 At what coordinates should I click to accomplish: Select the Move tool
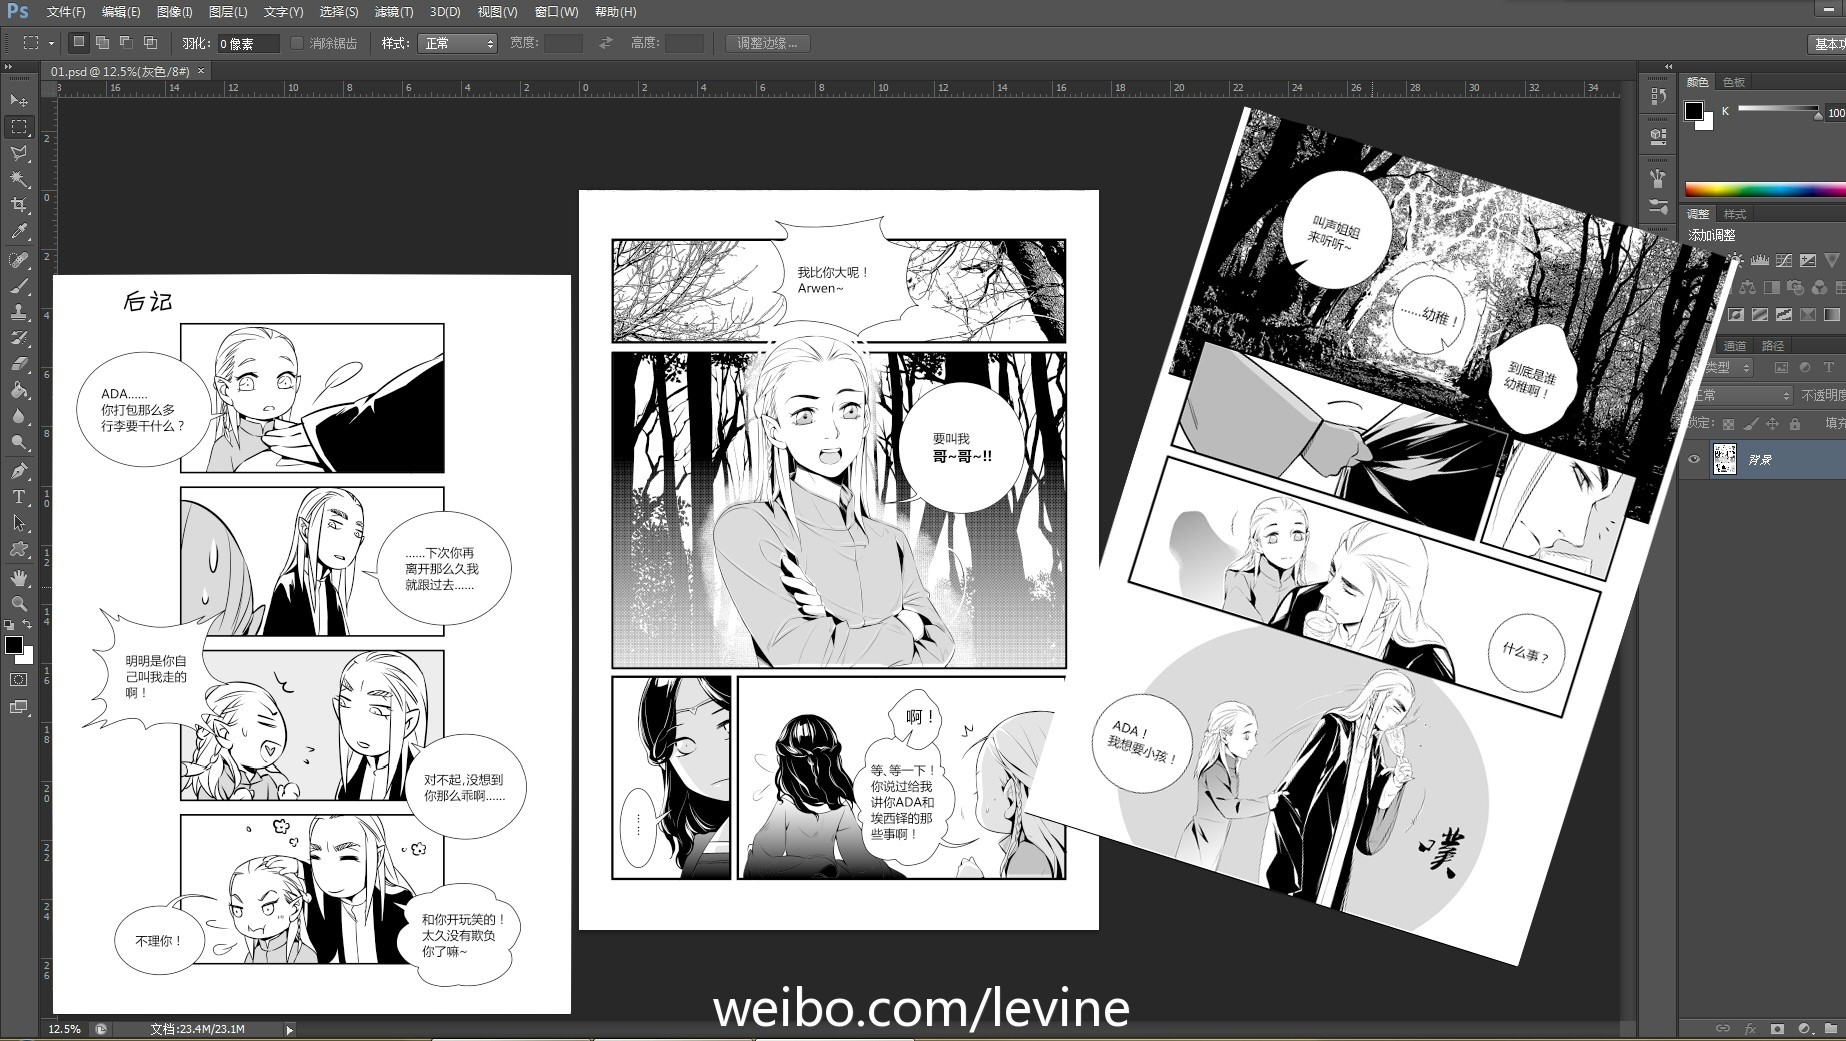(19, 100)
